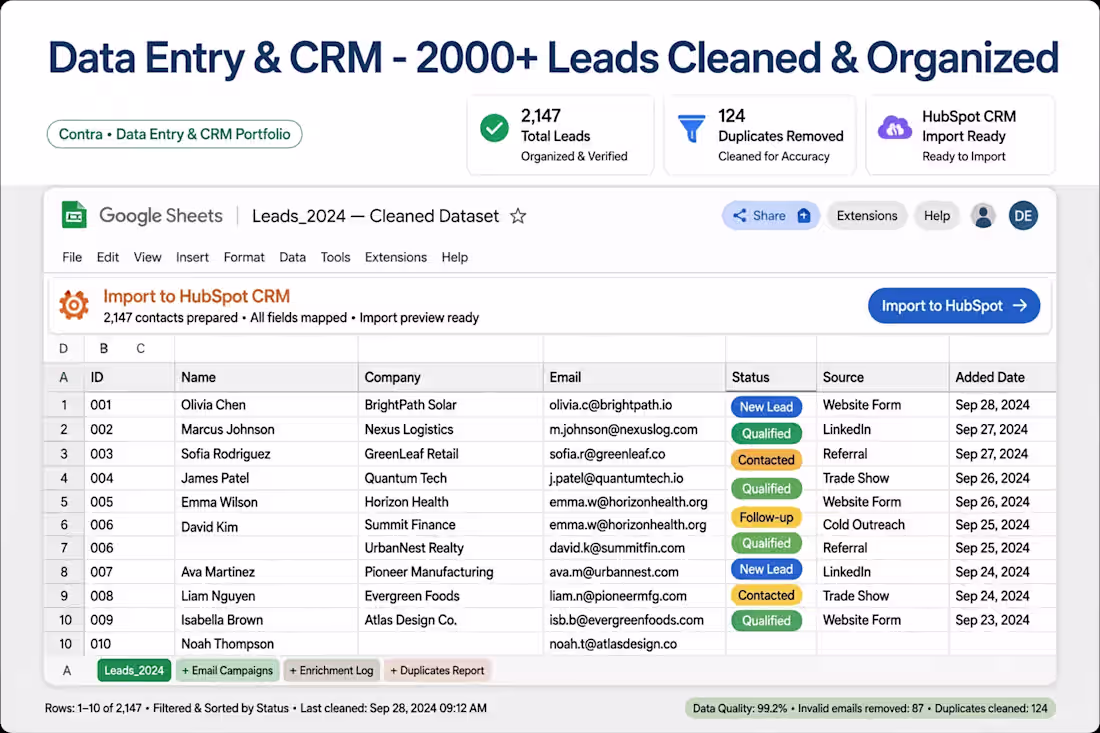Image resolution: width=1100 pixels, height=733 pixels.
Task: Open the DE account avatar
Action: click(1023, 215)
